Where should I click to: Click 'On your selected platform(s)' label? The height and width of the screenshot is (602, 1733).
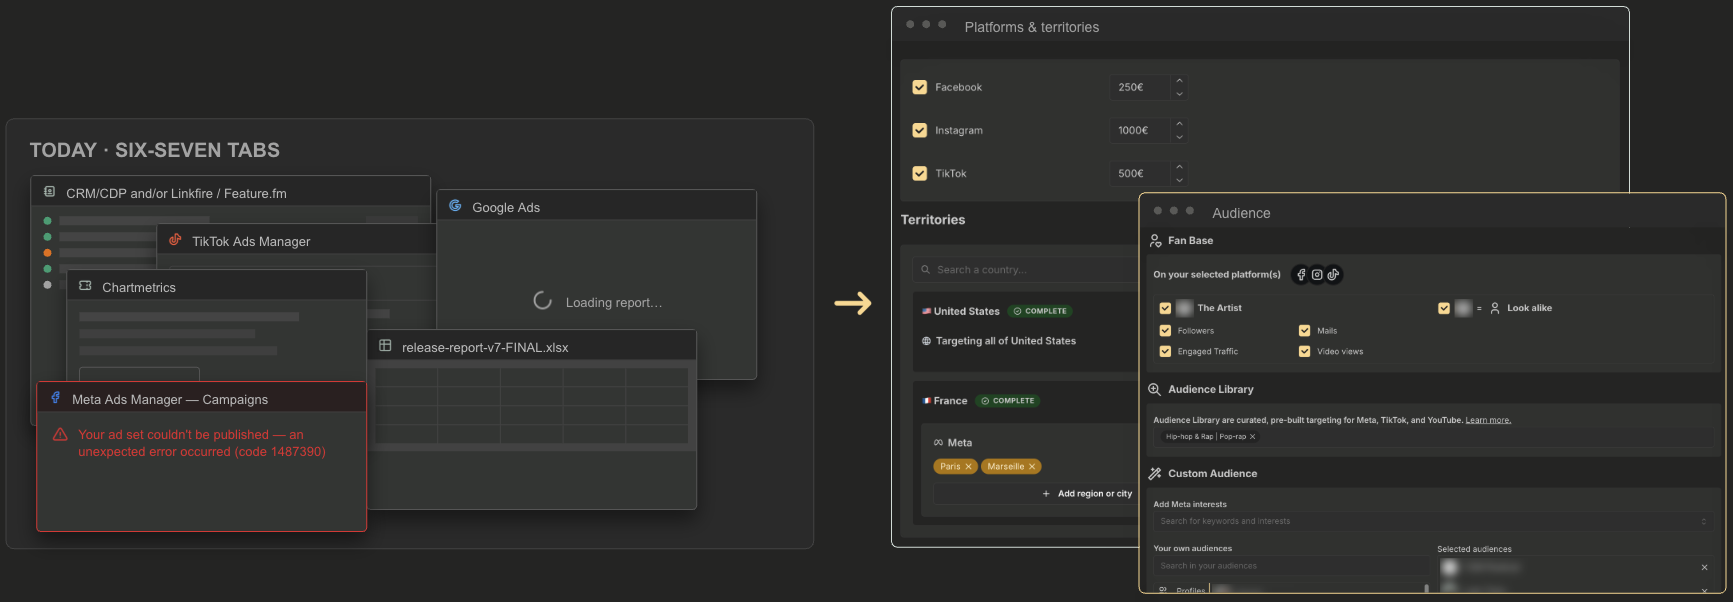tap(1217, 274)
